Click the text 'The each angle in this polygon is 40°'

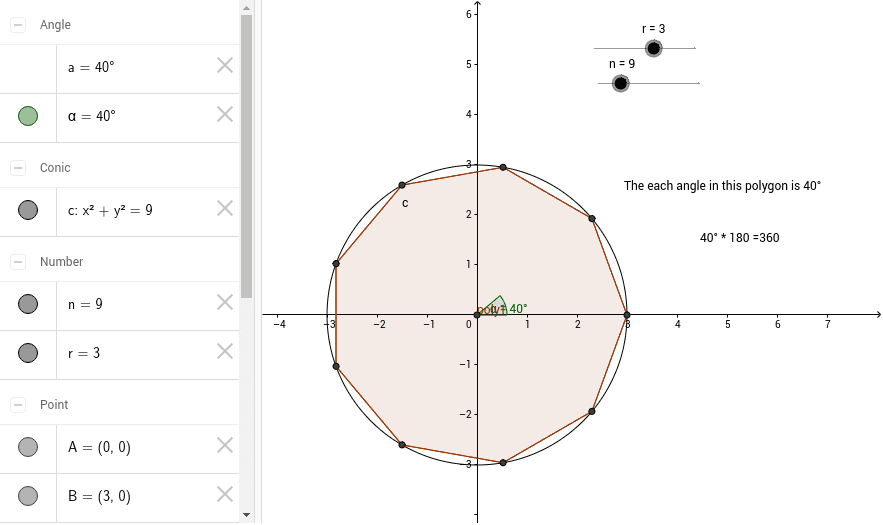point(723,186)
